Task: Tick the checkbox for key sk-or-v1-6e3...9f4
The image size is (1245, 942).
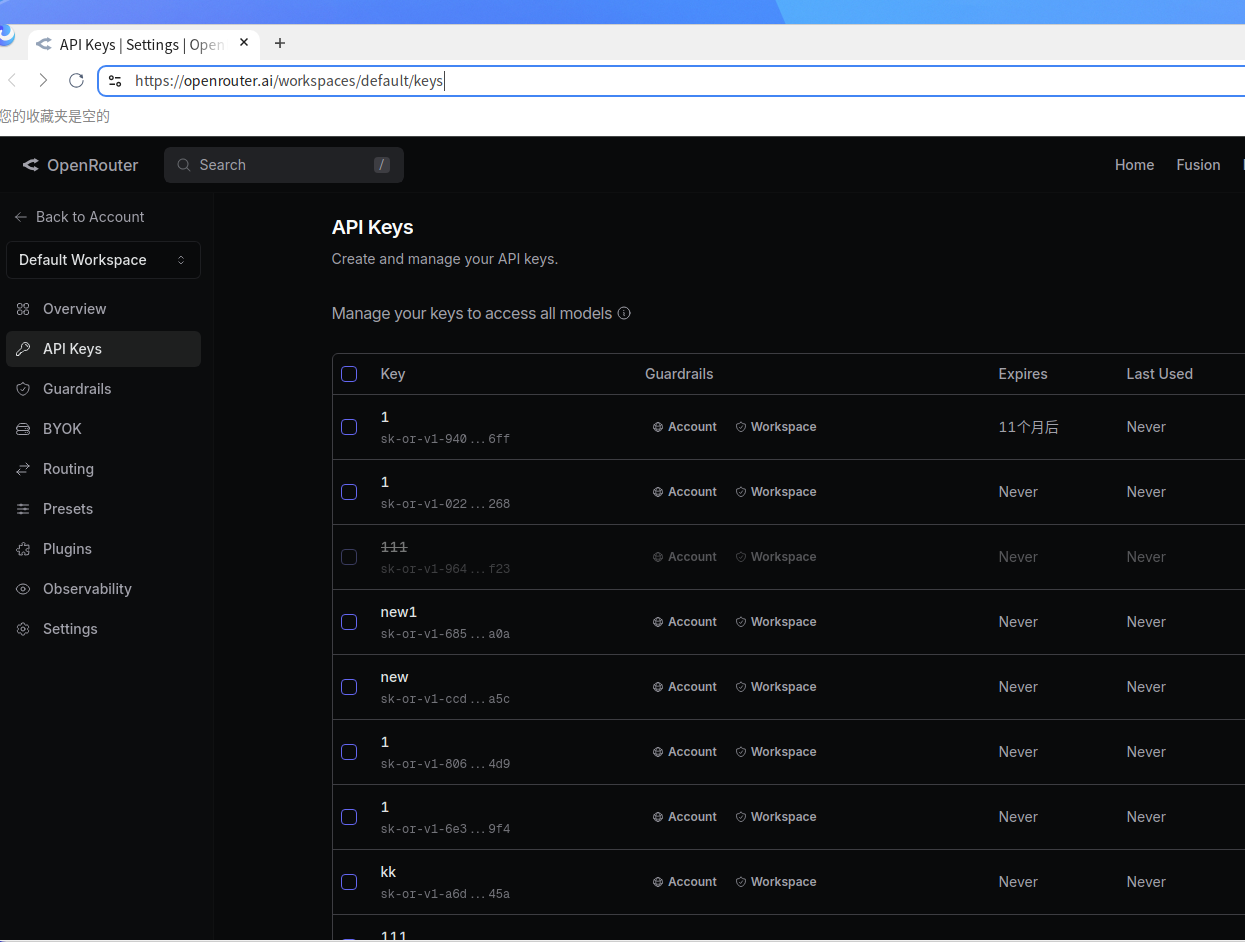Action: click(x=349, y=817)
